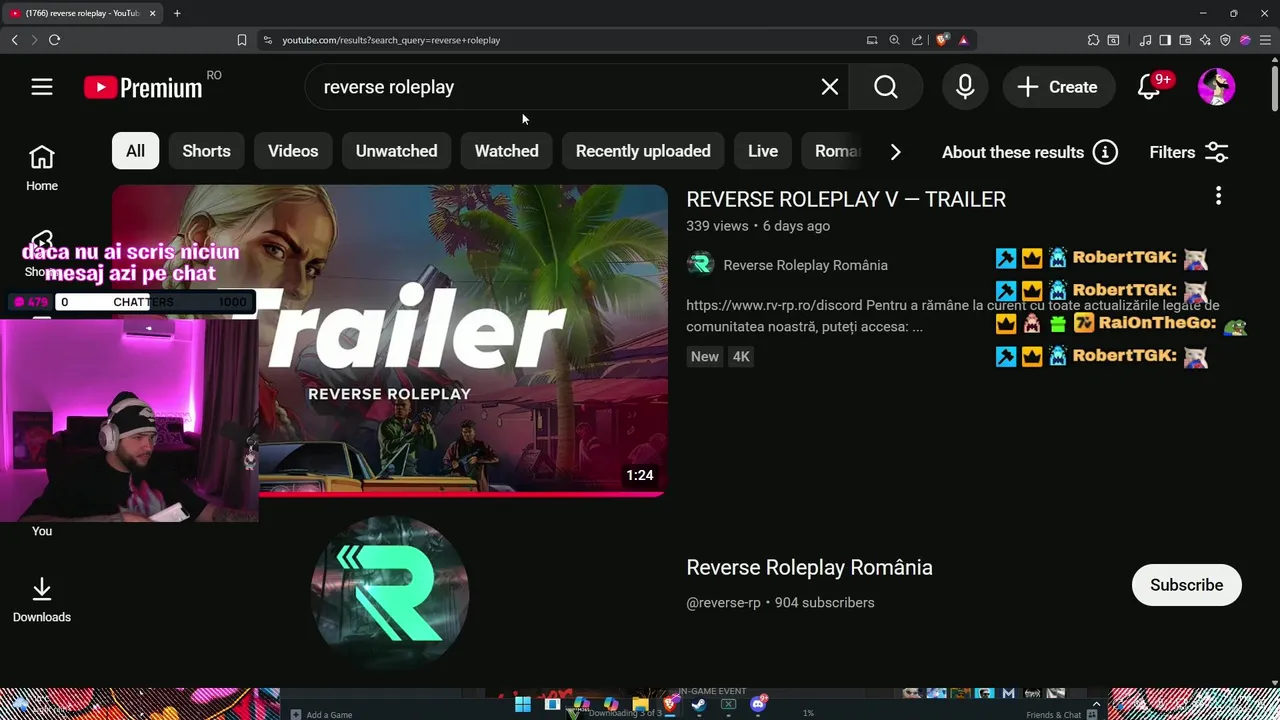
Task: Go to Home in sidebar
Action: pos(42,168)
